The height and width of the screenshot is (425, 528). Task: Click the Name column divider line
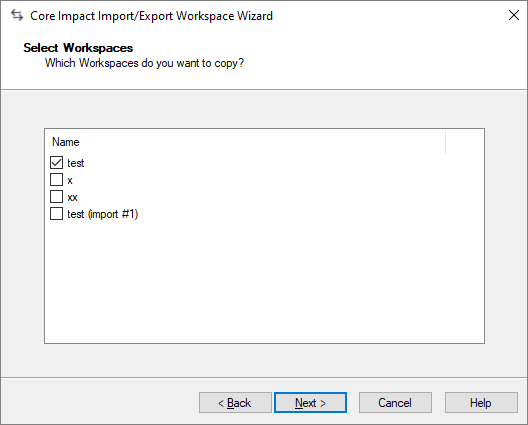pos(445,142)
